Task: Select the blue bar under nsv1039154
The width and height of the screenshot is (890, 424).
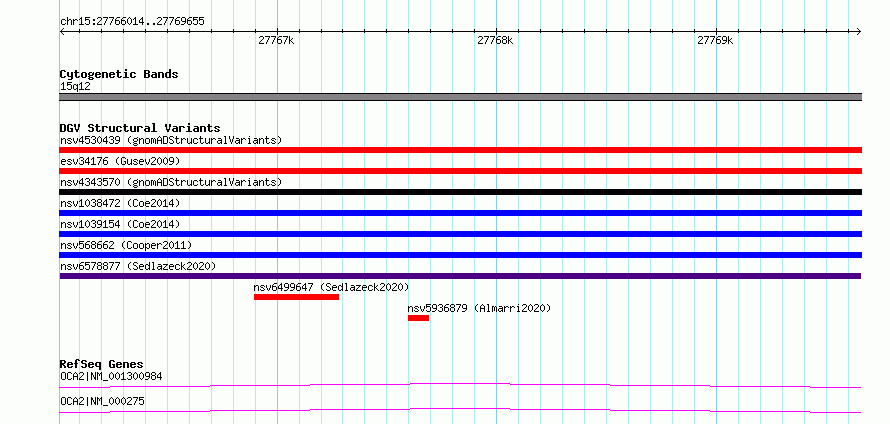Action: click(460, 234)
